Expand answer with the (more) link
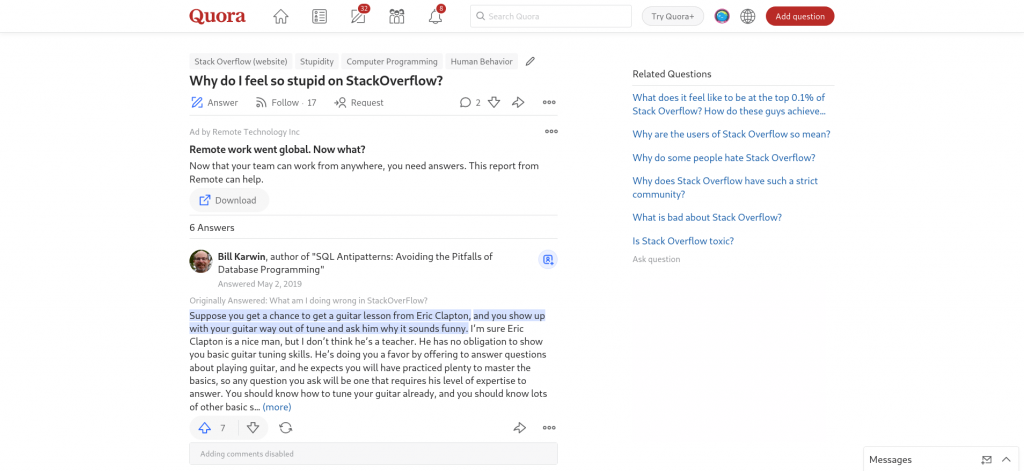 [277, 407]
